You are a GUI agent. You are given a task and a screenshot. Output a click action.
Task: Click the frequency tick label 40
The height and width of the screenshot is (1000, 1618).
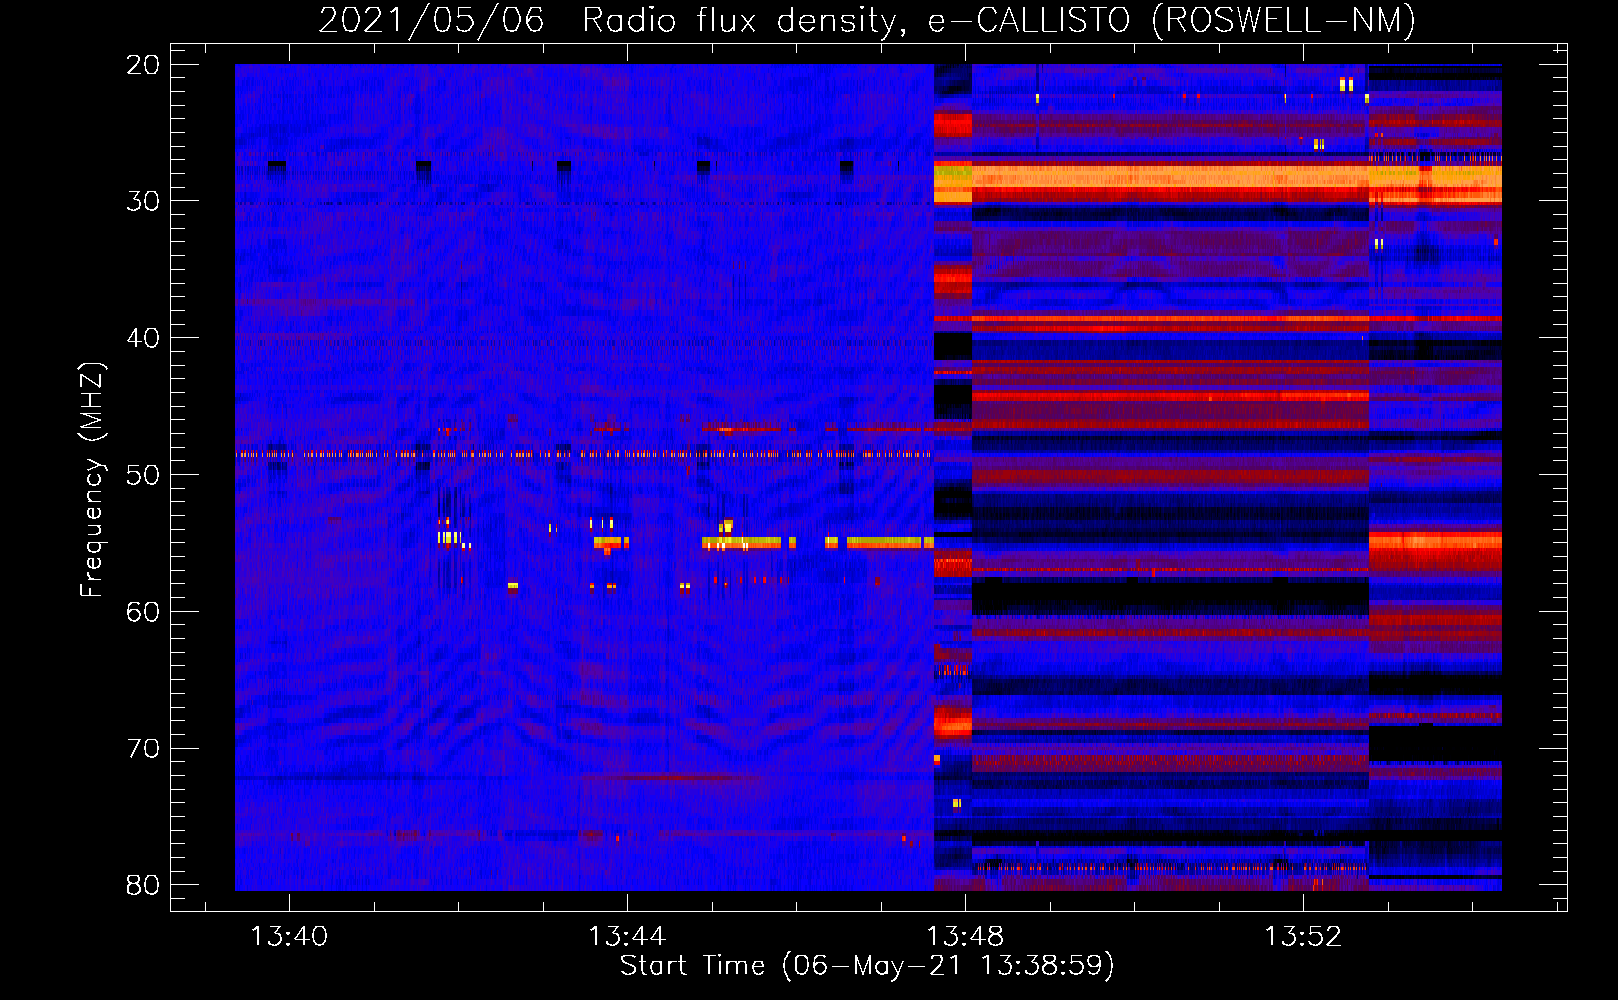(143, 338)
